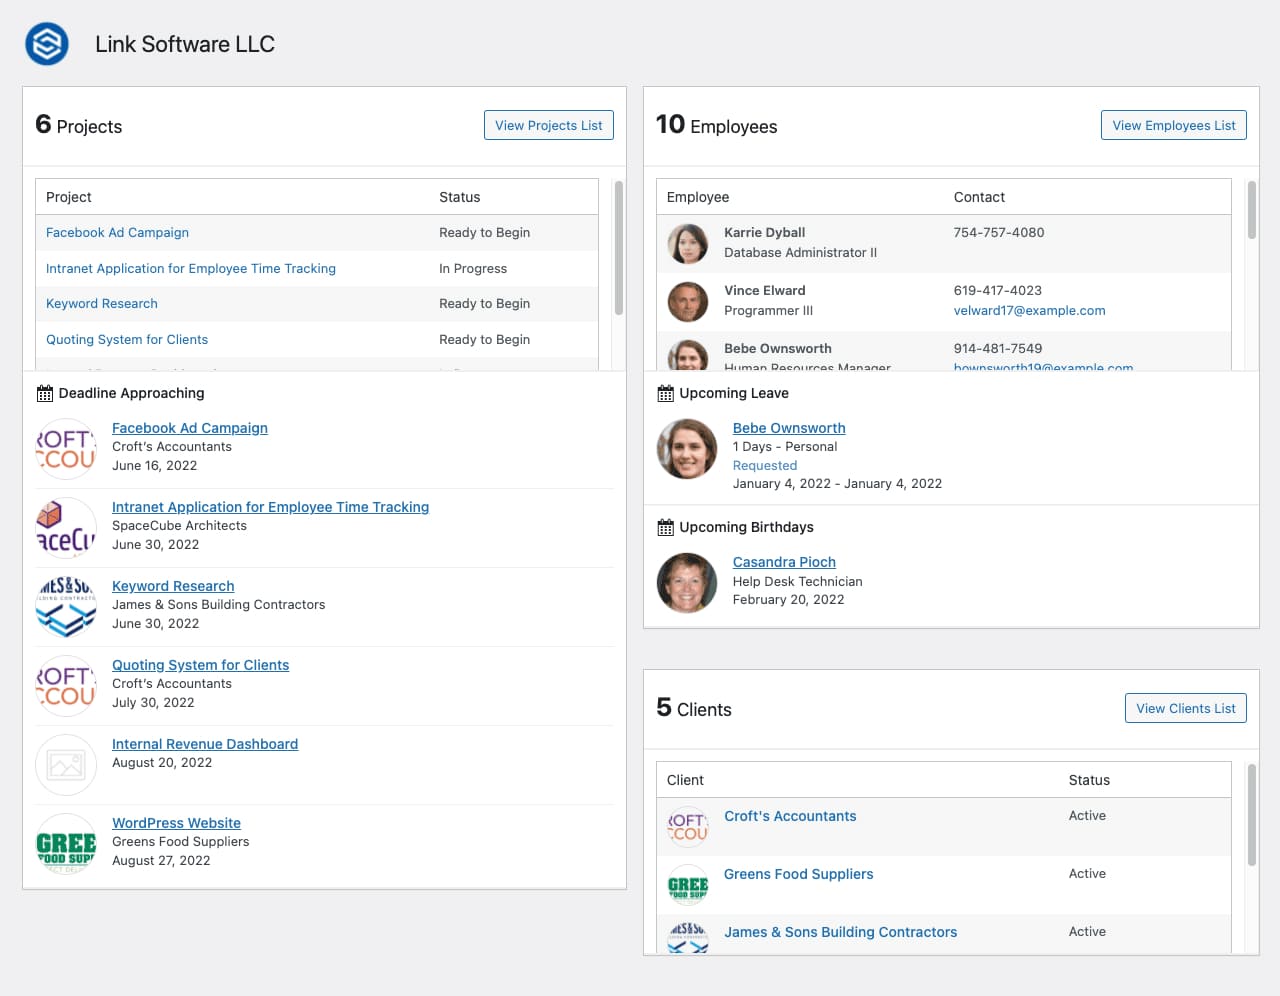Email Vince Elward via velward17@example.com link
The height and width of the screenshot is (996, 1280).
[x=1029, y=311]
